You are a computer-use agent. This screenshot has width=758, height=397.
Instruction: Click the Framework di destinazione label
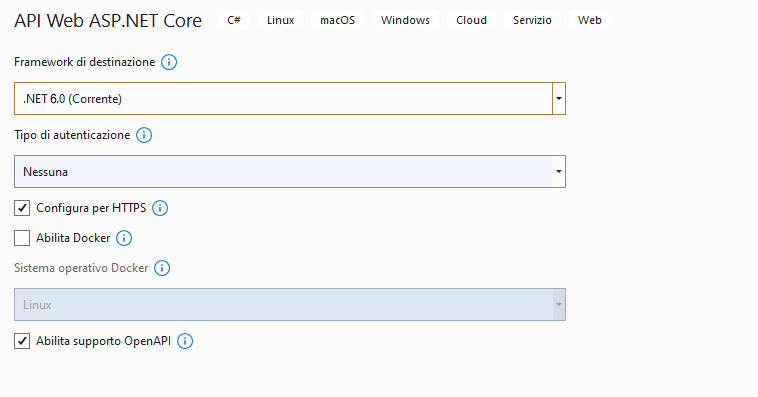85,62
